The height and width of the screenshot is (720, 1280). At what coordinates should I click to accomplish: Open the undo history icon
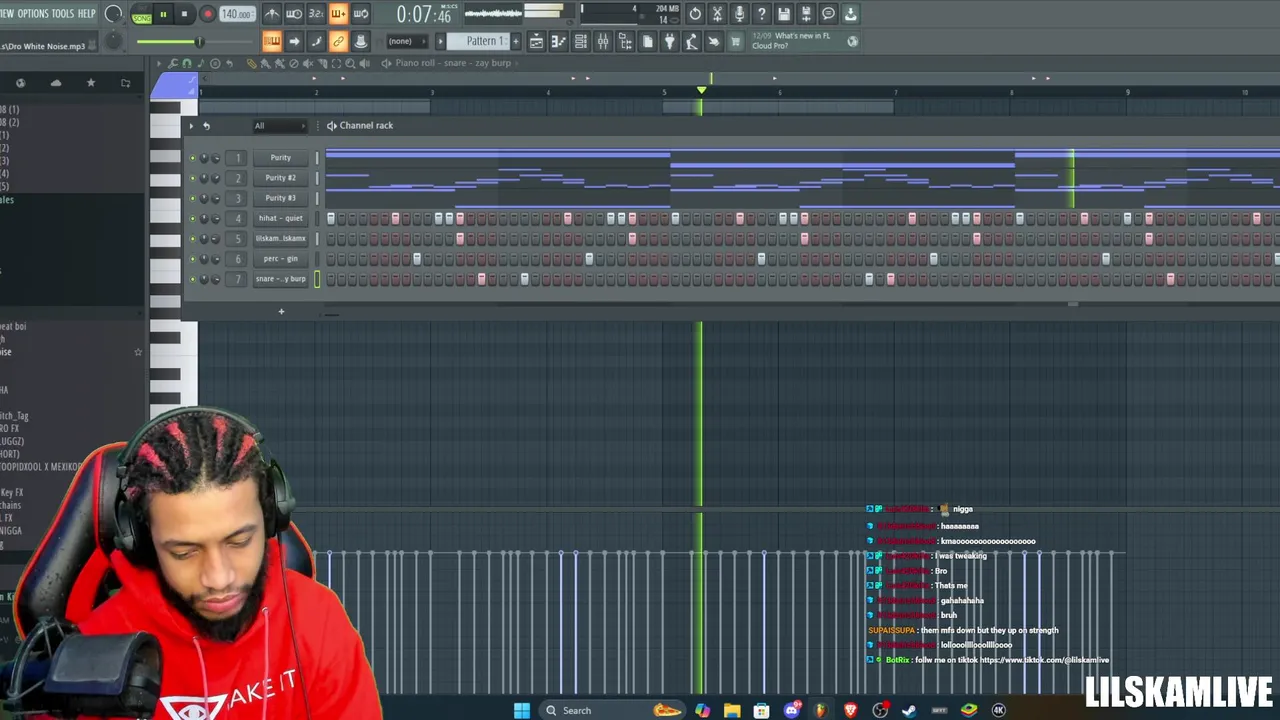point(695,14)
